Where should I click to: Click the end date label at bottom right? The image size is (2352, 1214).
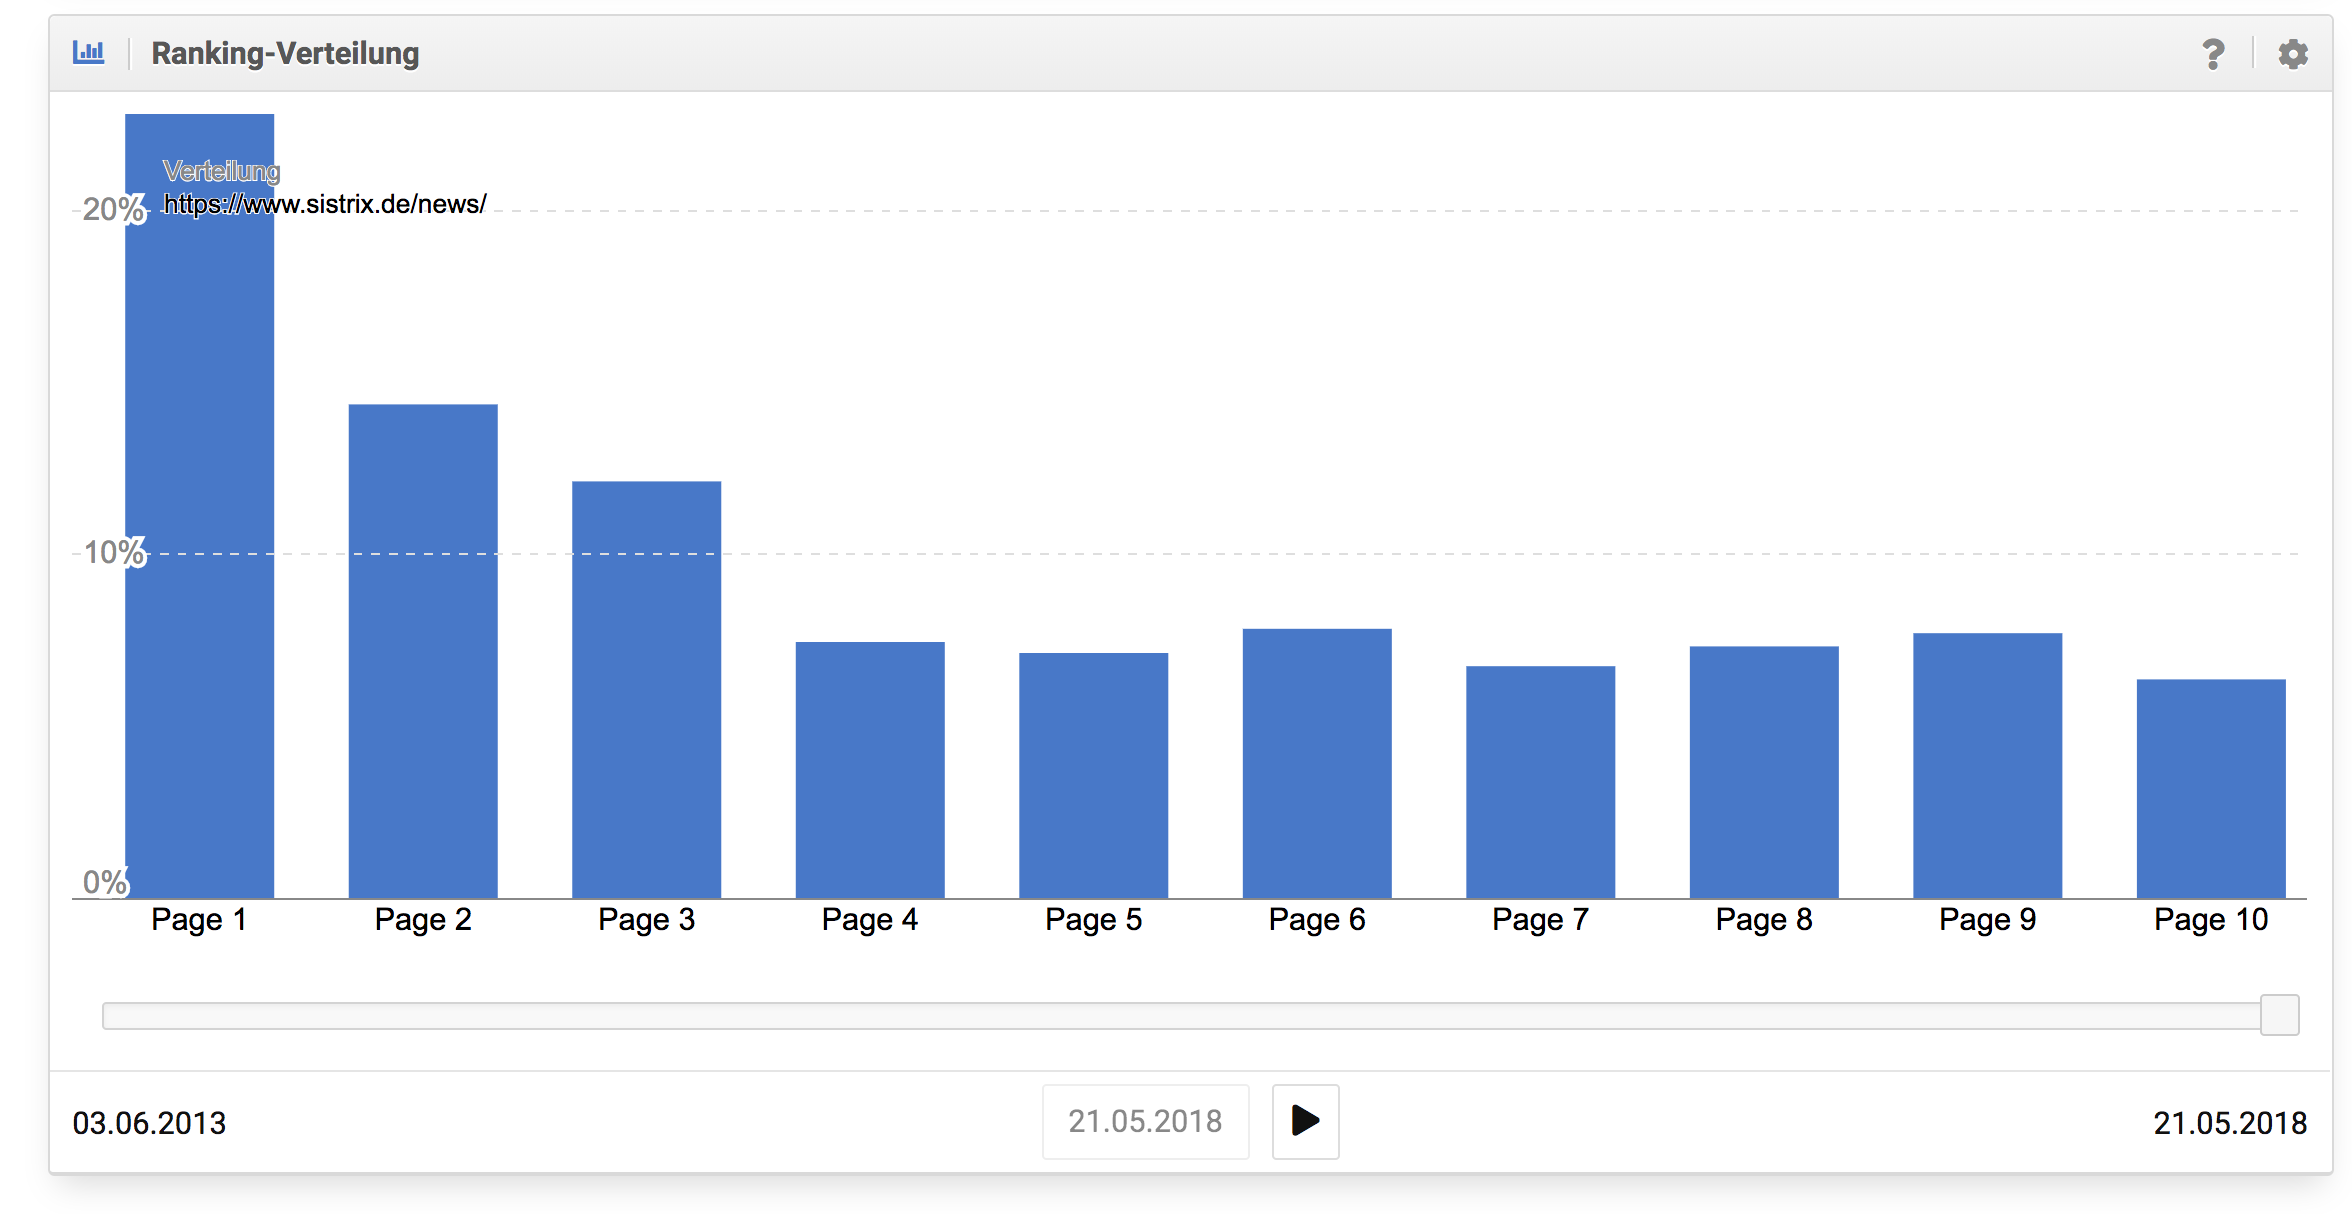(x=2229, y=1123)
